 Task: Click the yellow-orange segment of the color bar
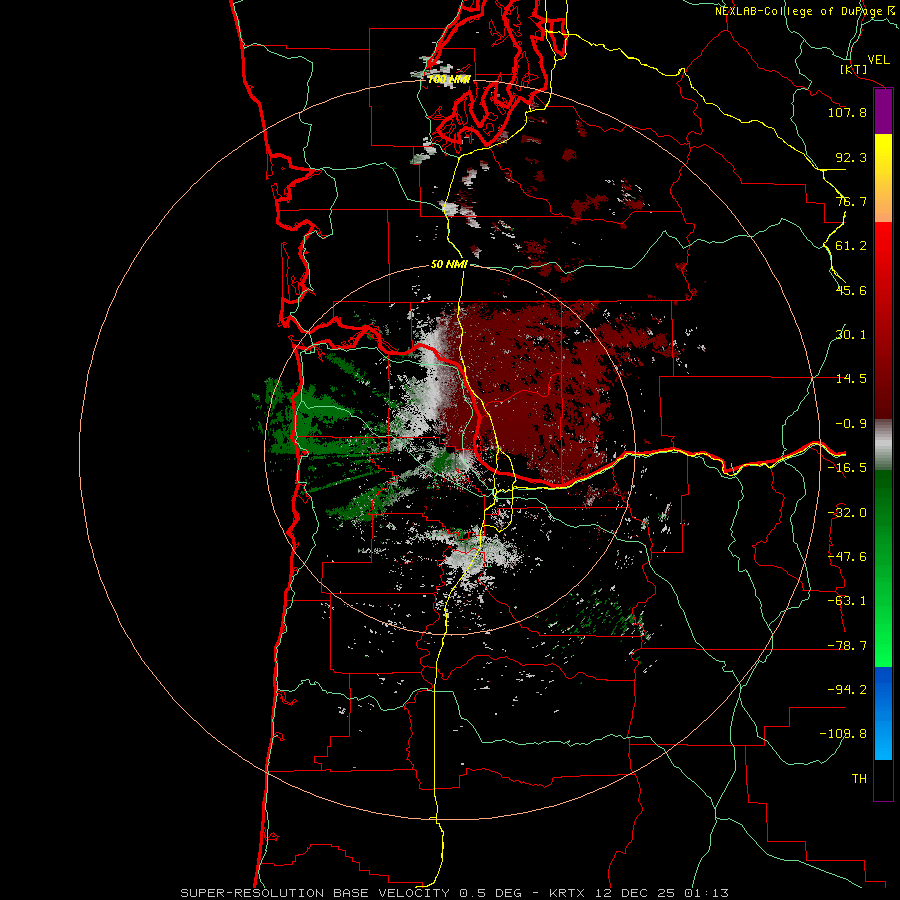[883, 178]
